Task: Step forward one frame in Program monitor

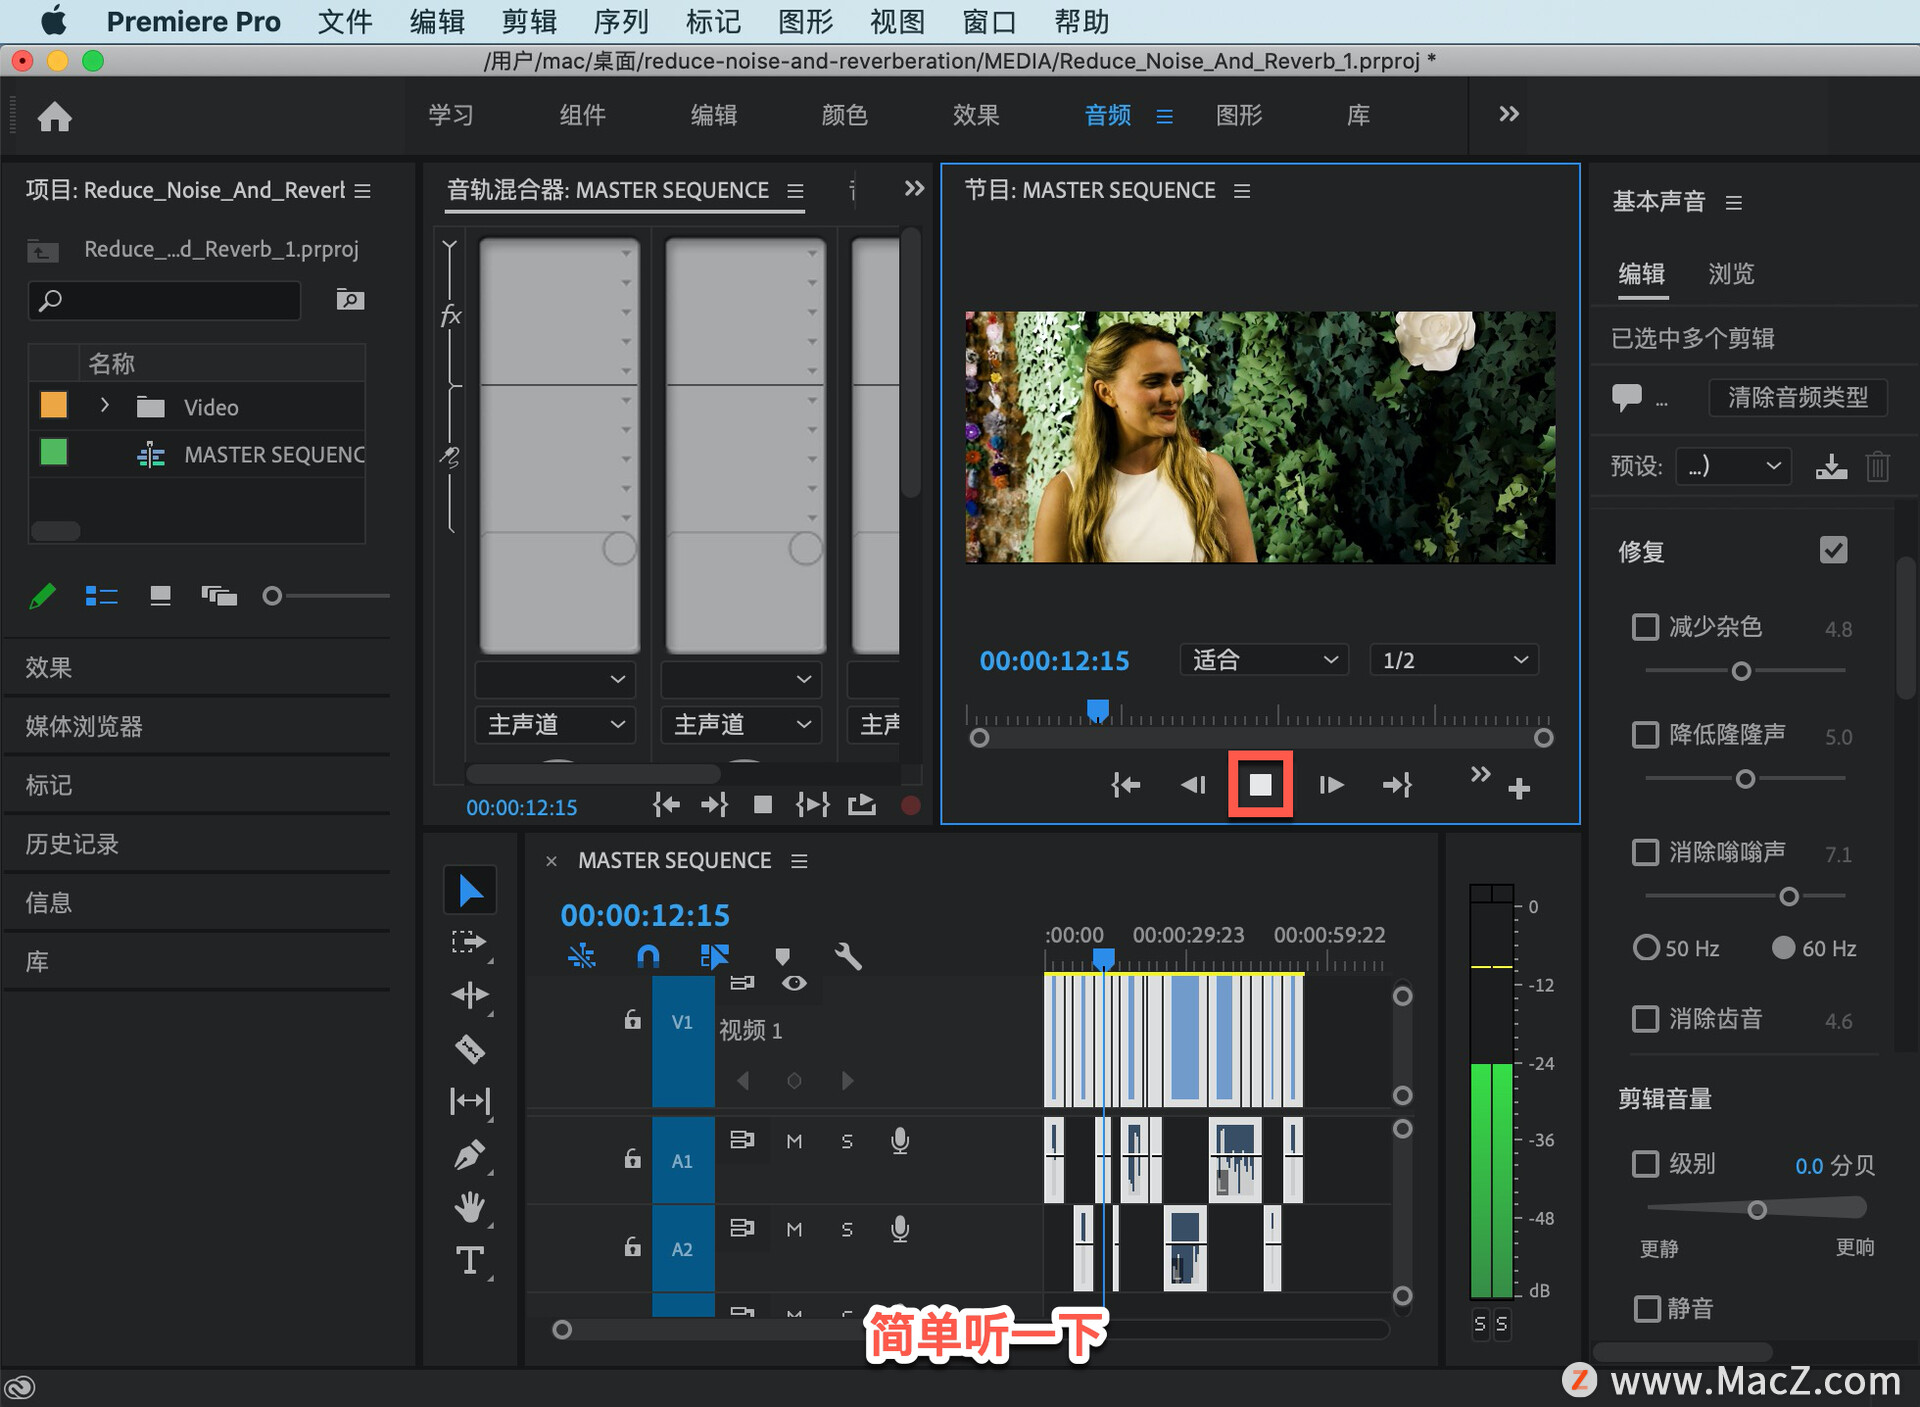Action: [x=1331, y=785]
